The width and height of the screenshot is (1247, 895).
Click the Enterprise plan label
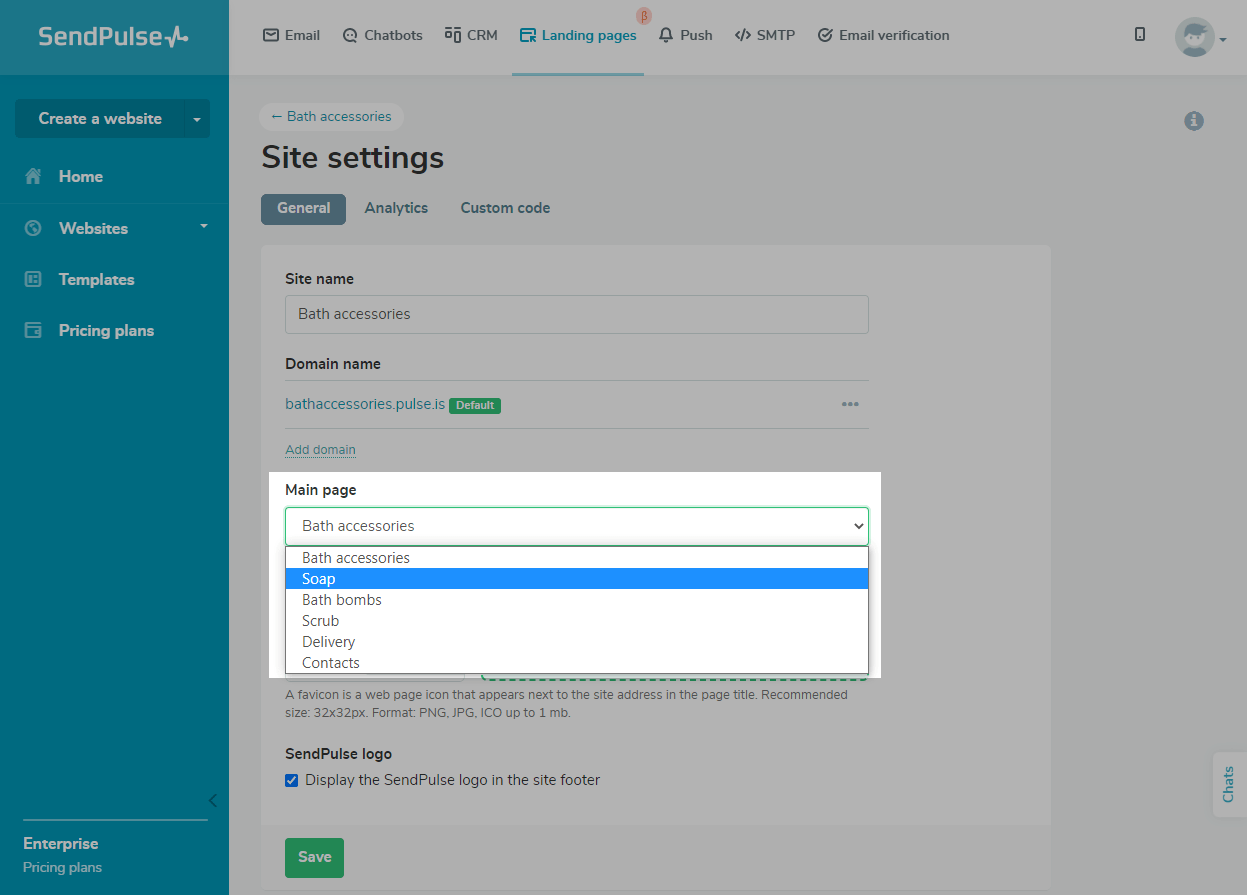(x=61, y=843)
